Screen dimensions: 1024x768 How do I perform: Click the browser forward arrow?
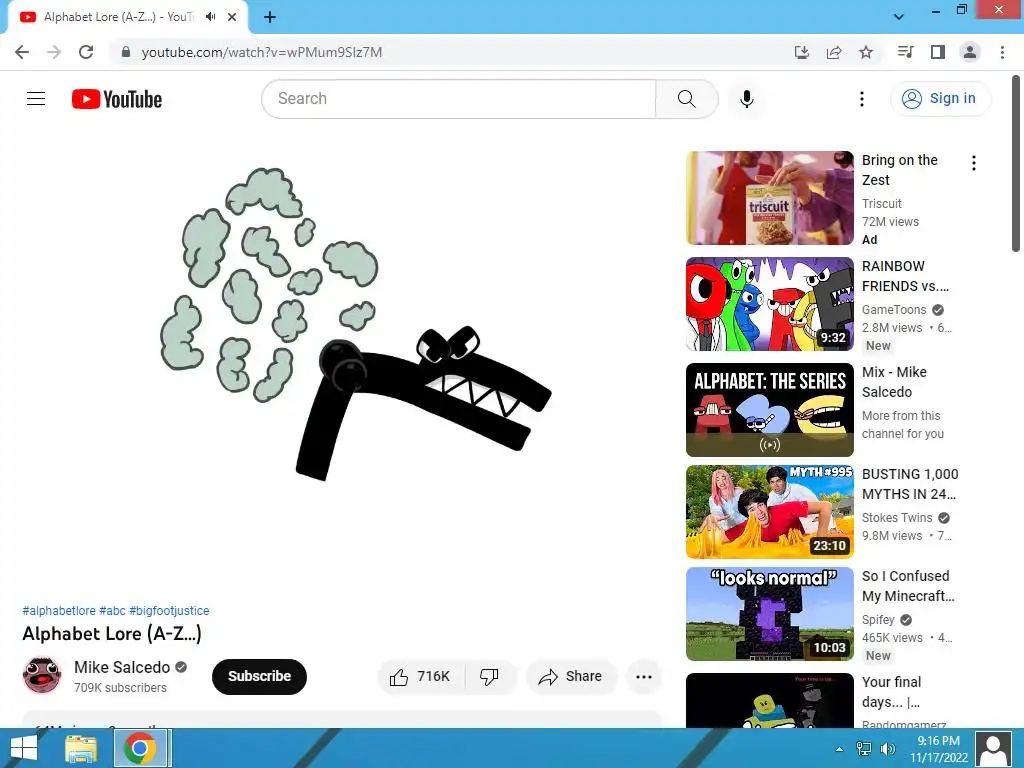coord(54,52)
